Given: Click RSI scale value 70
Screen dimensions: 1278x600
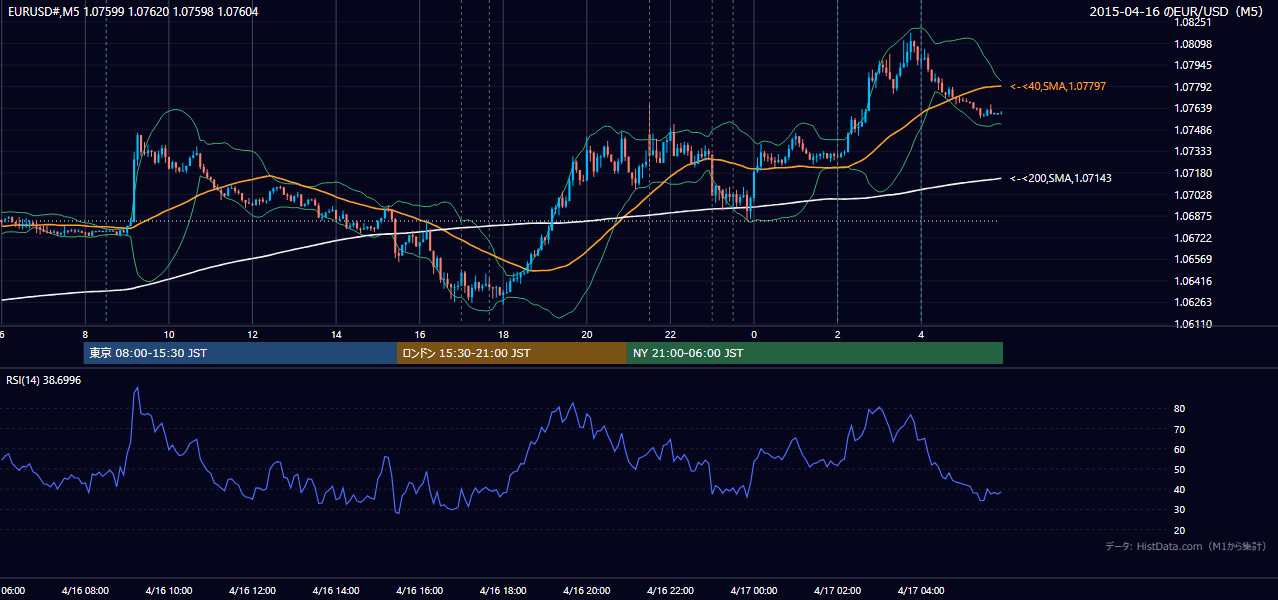Looking at the screenshot, I should point(1180,430).
